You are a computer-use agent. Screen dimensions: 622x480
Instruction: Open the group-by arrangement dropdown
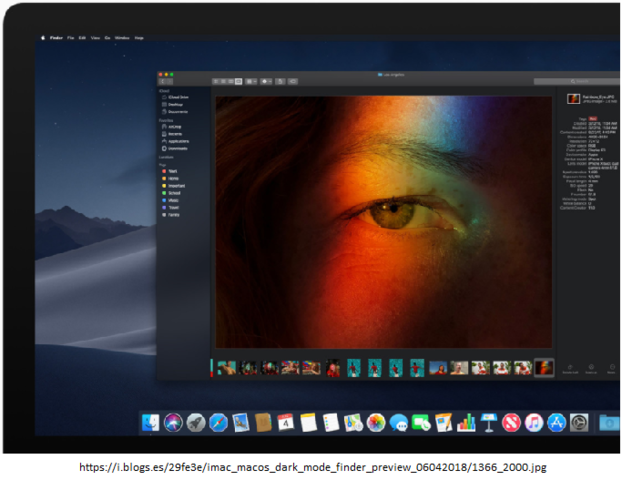(251, 81)
